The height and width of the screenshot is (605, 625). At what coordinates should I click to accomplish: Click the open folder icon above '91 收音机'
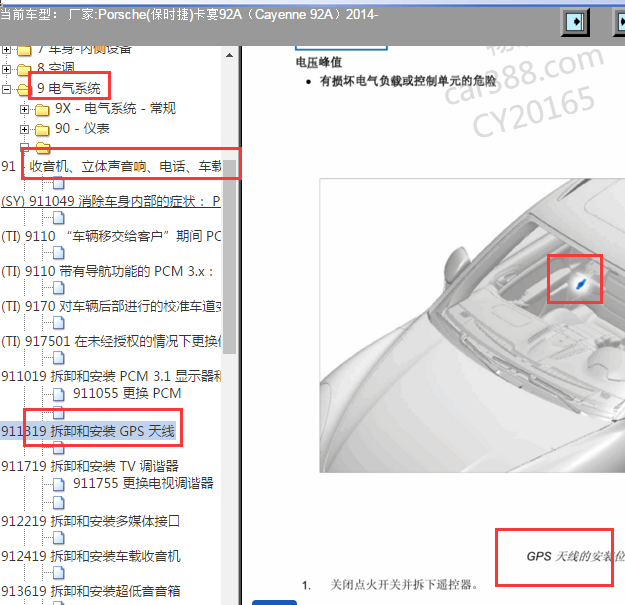(43, 147)
